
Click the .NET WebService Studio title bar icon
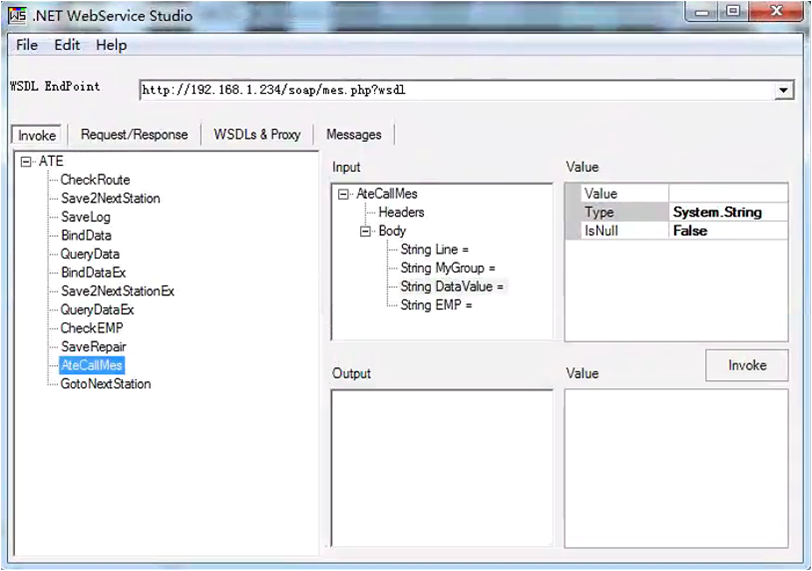17,14
